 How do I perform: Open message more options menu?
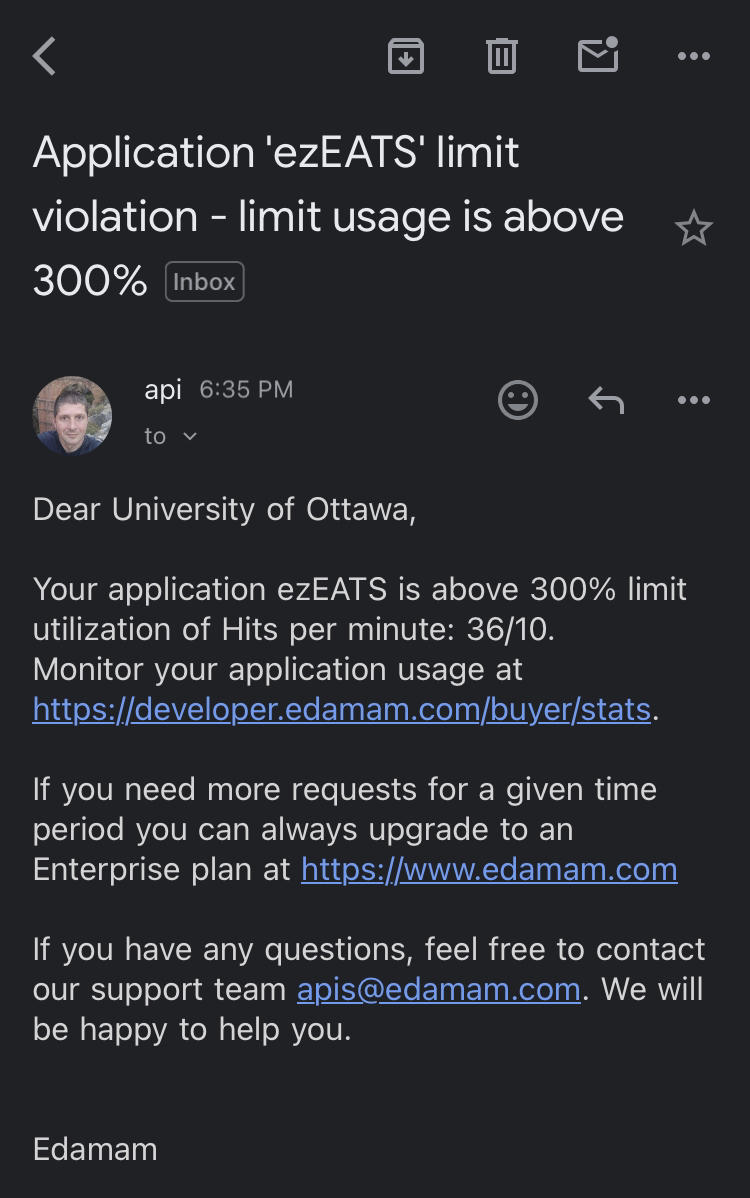pos(693,401)
